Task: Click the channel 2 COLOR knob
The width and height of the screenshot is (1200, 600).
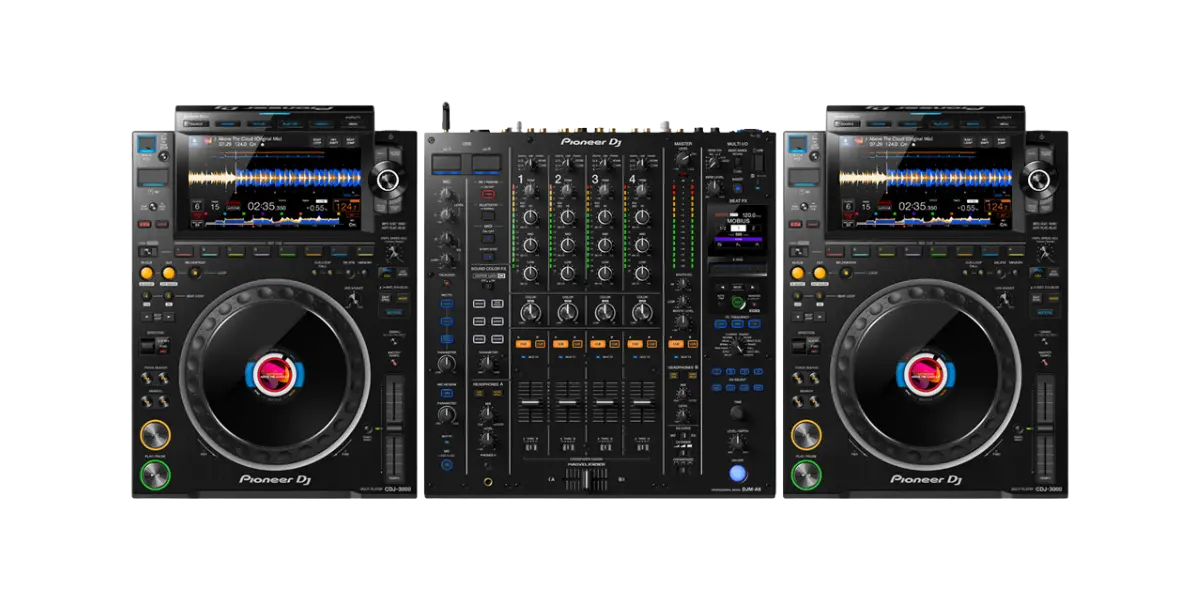Action: (x=568, y=313)
